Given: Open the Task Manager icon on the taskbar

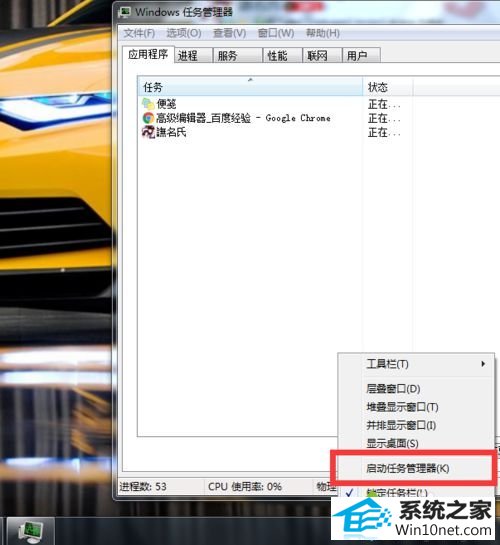Looking at the screenshot, I should (31, 531).
